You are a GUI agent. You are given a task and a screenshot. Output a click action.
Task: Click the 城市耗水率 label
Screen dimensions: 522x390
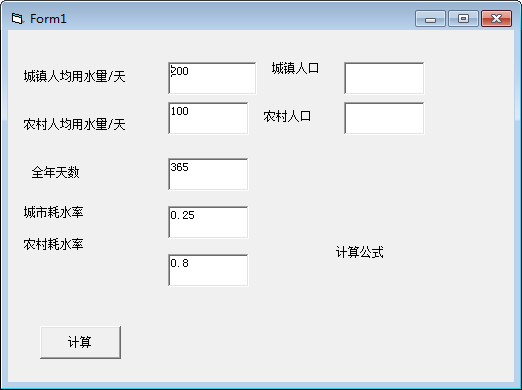(x=53, y=212)
